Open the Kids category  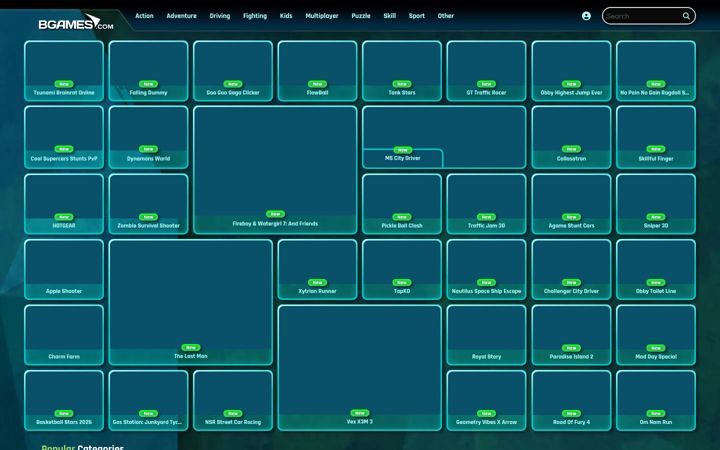pos(286,16)
